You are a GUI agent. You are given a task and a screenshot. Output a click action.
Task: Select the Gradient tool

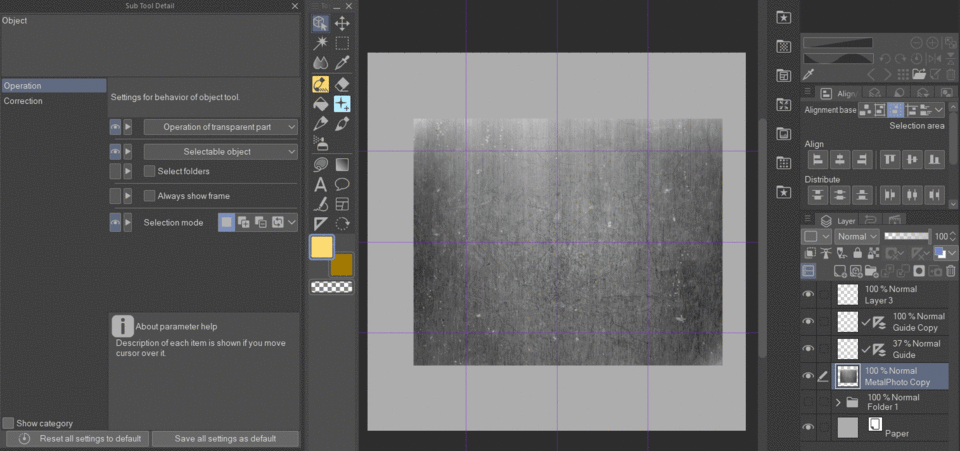[x=342, y=164]
